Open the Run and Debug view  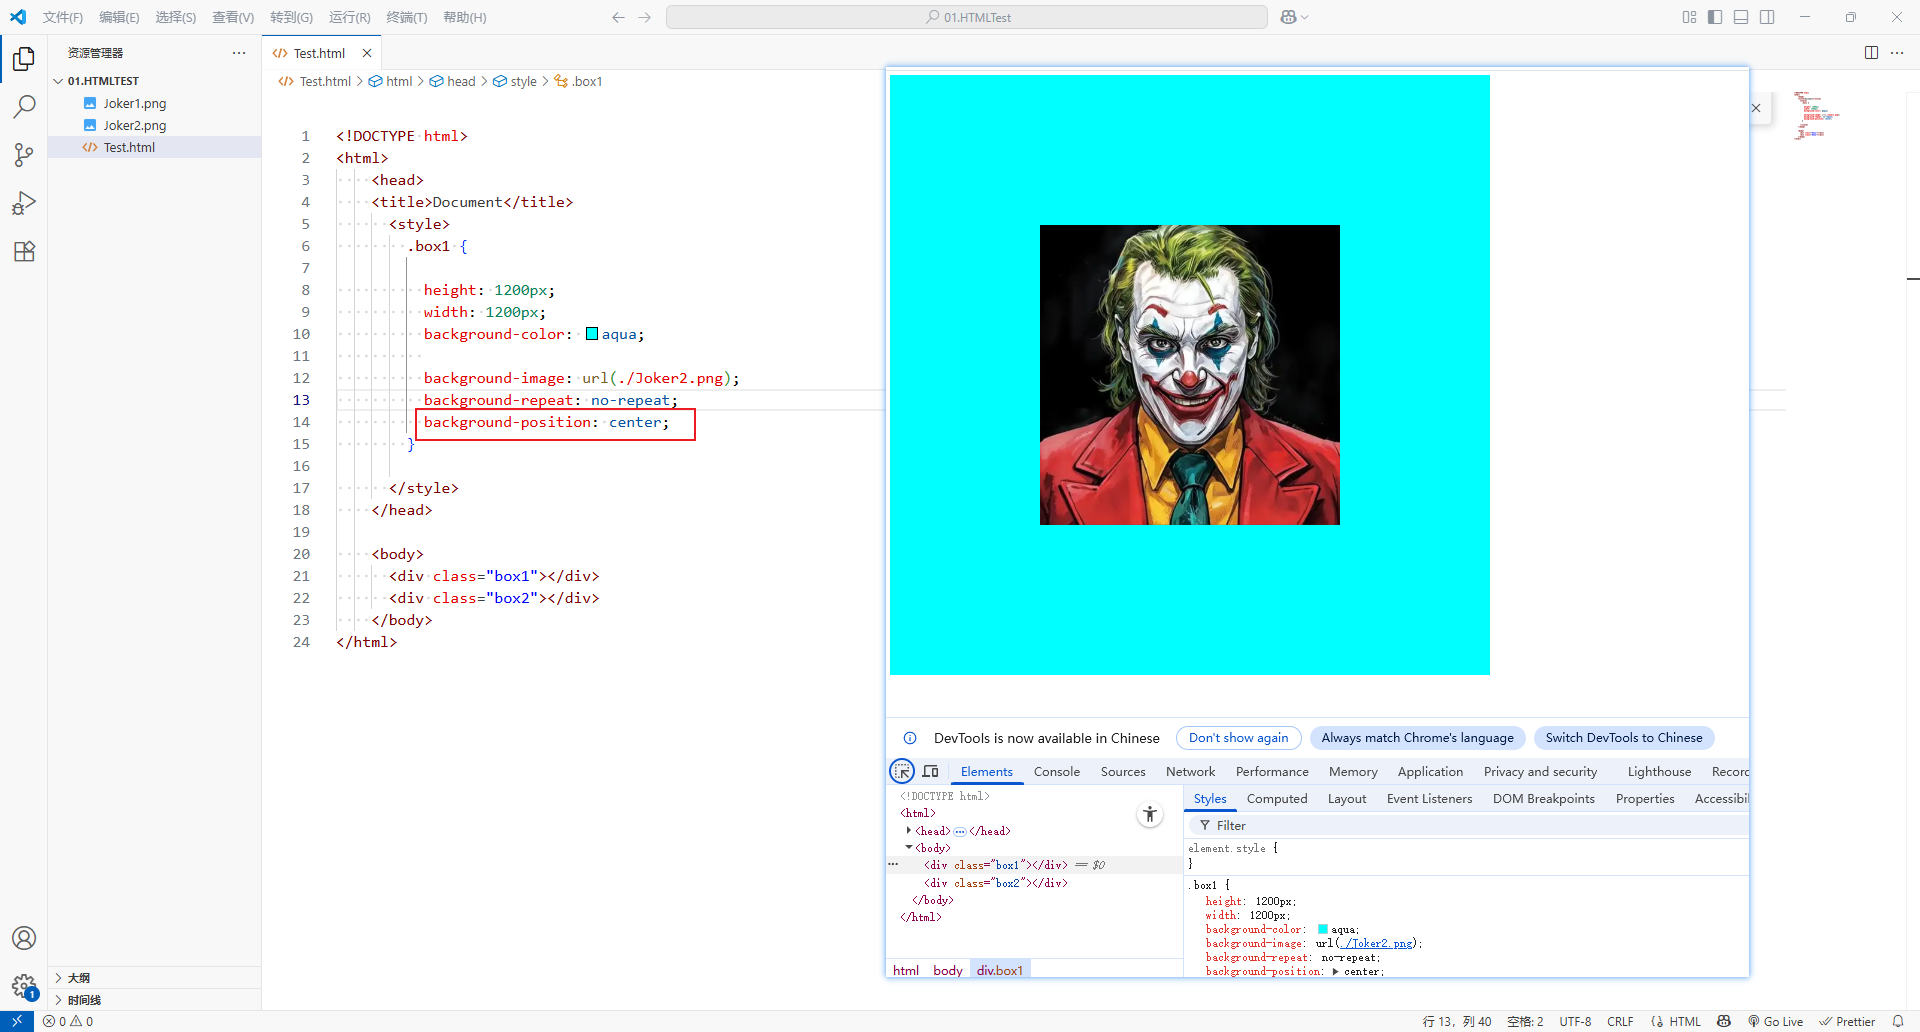click(24, 203)
